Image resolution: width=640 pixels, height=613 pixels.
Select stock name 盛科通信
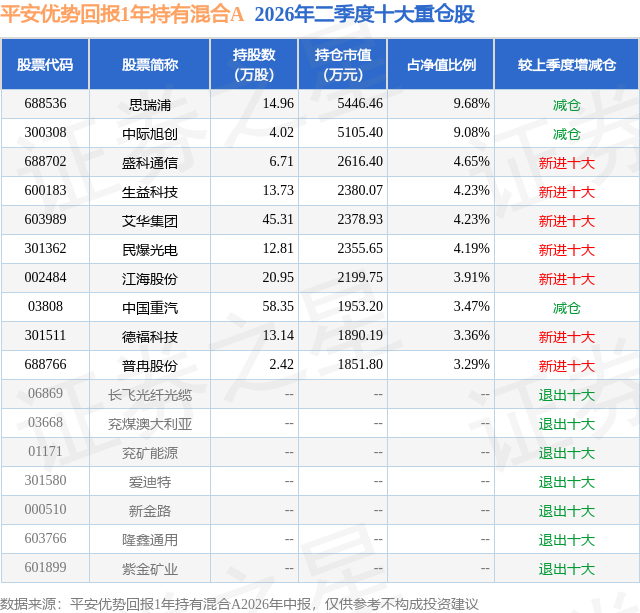pos(150,163)
